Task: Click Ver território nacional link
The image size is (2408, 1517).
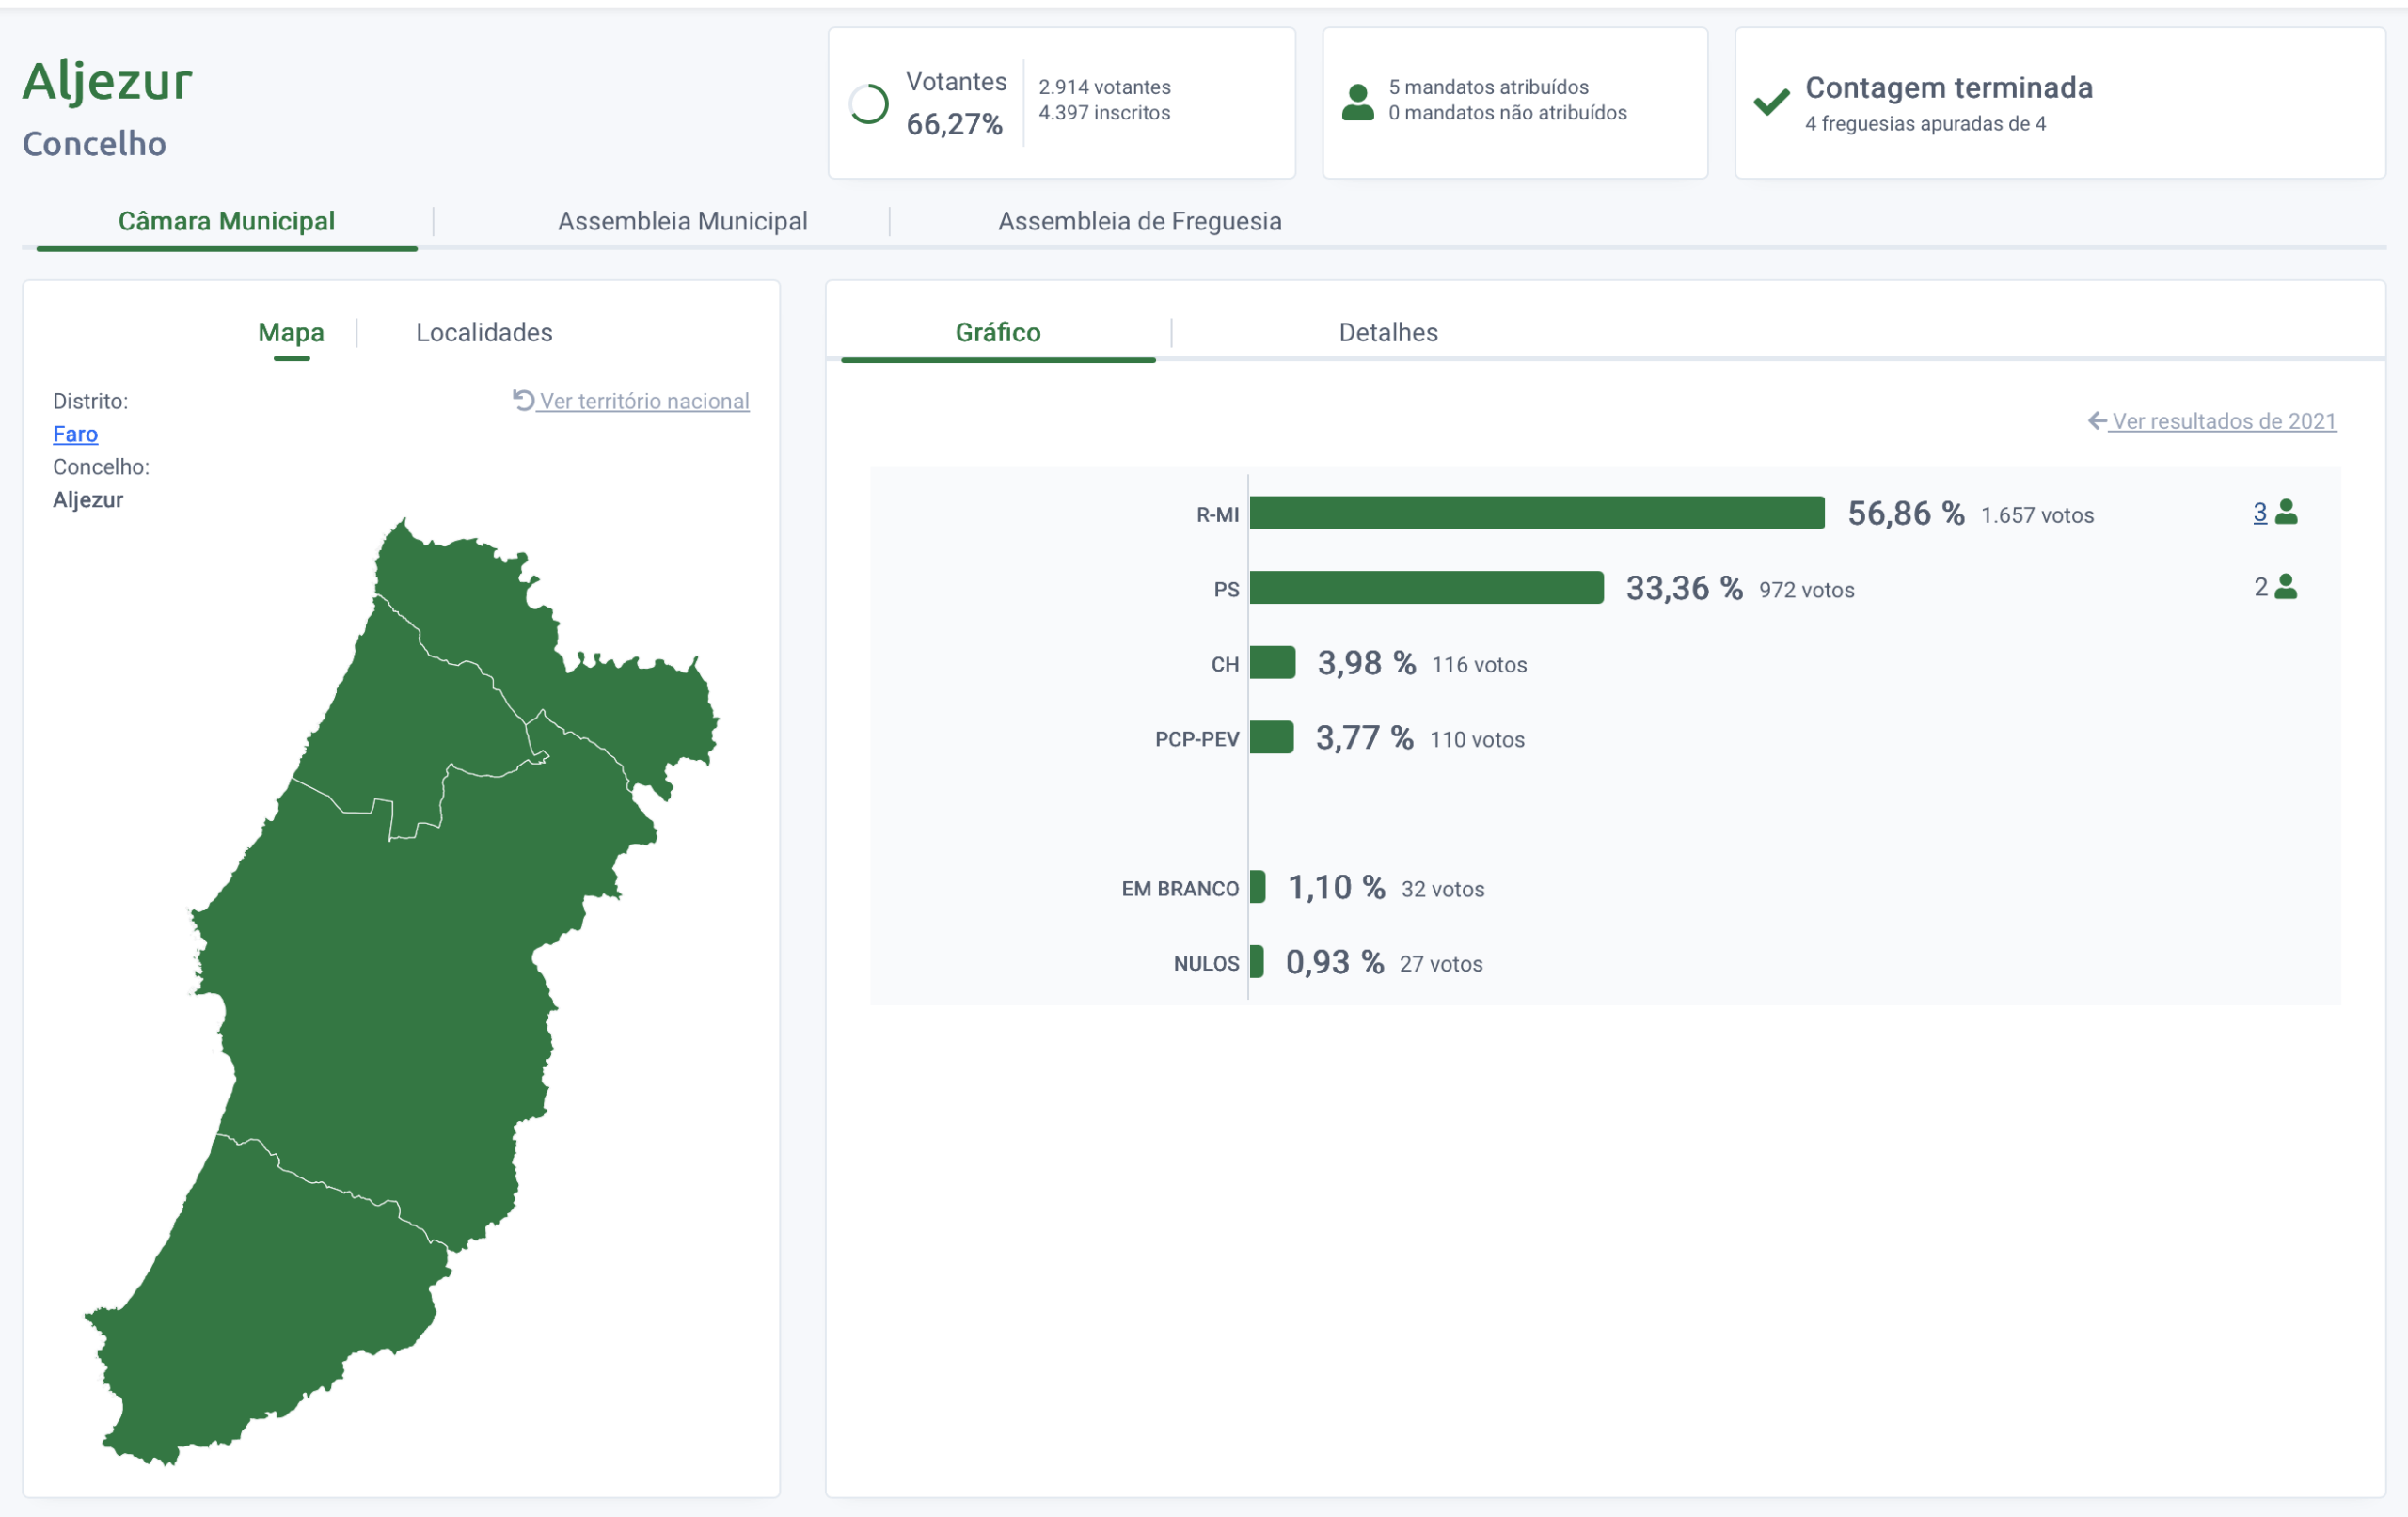Action: [x=644, y=401]
